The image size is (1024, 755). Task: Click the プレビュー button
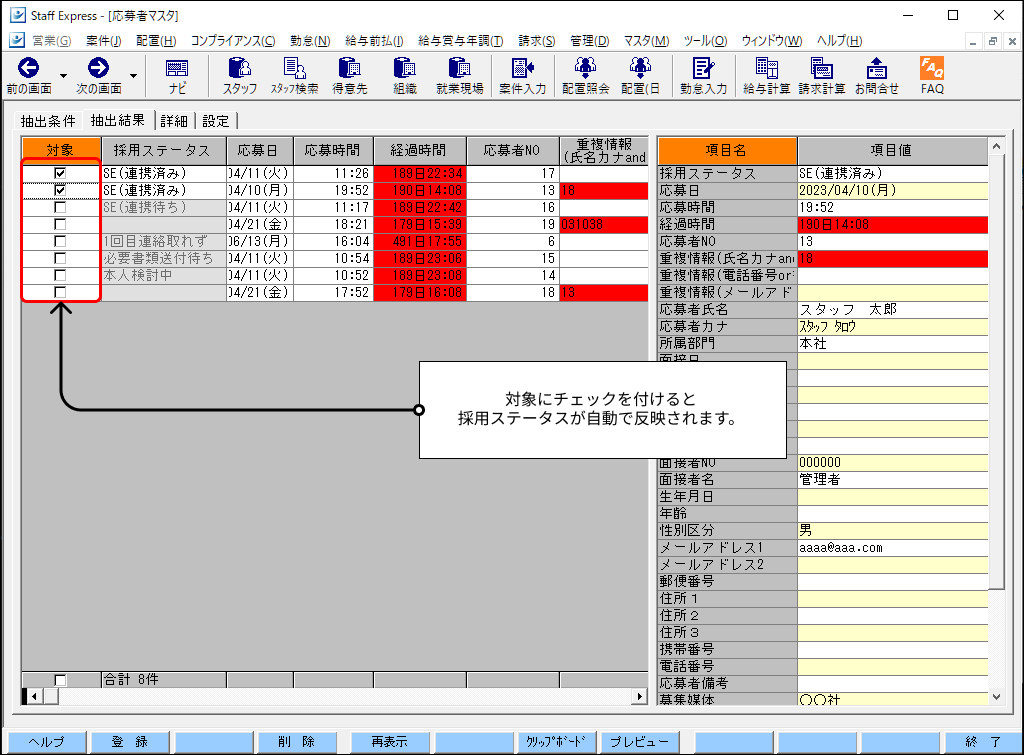[x=639, y=742]
